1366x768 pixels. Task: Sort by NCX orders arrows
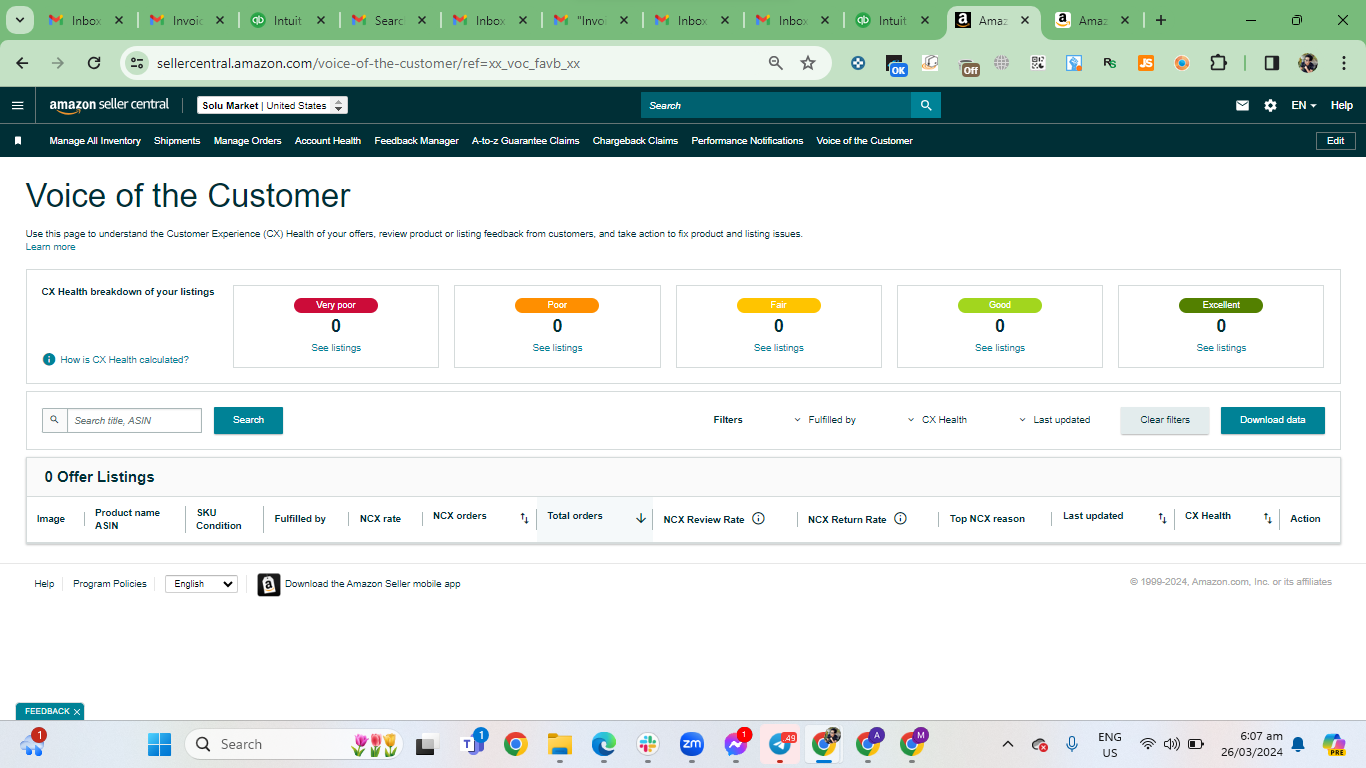(524, 518)
